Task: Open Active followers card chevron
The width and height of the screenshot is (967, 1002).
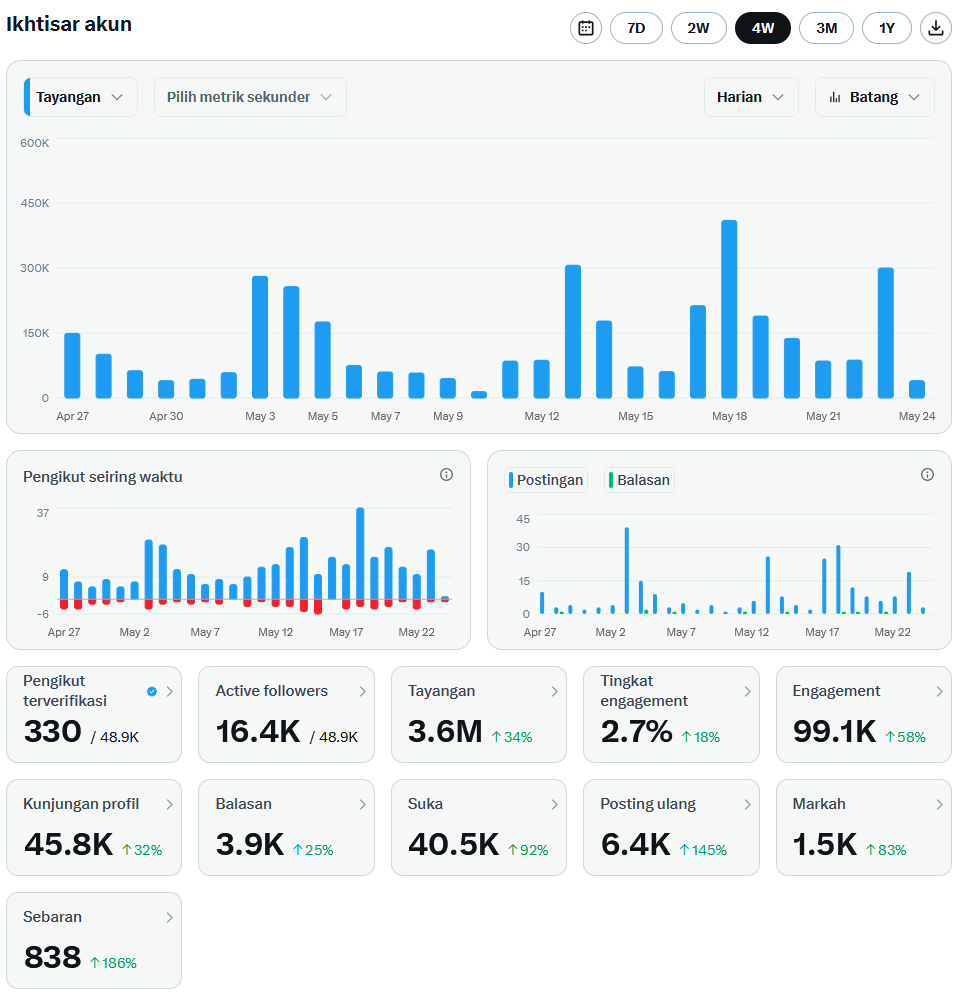Action: [362, 691]
